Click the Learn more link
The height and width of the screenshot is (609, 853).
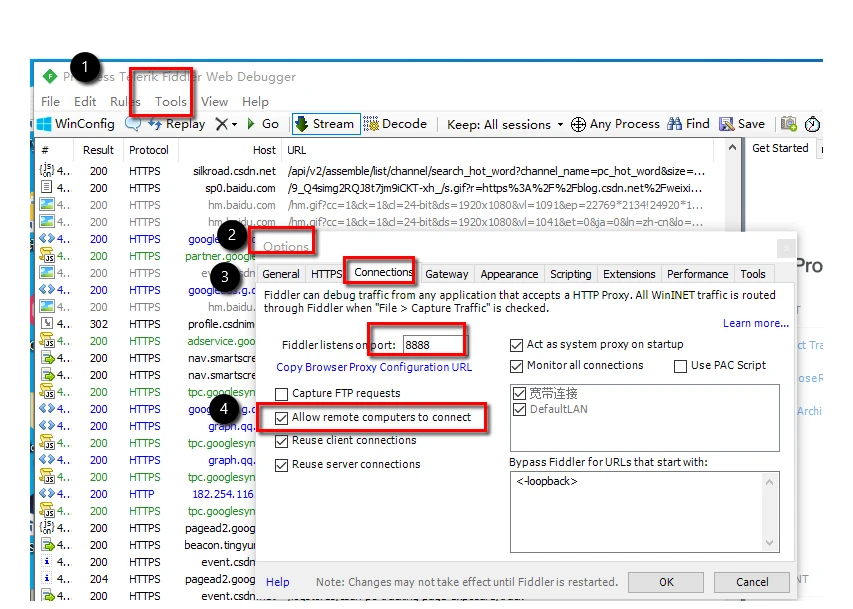tap(756, 323)
